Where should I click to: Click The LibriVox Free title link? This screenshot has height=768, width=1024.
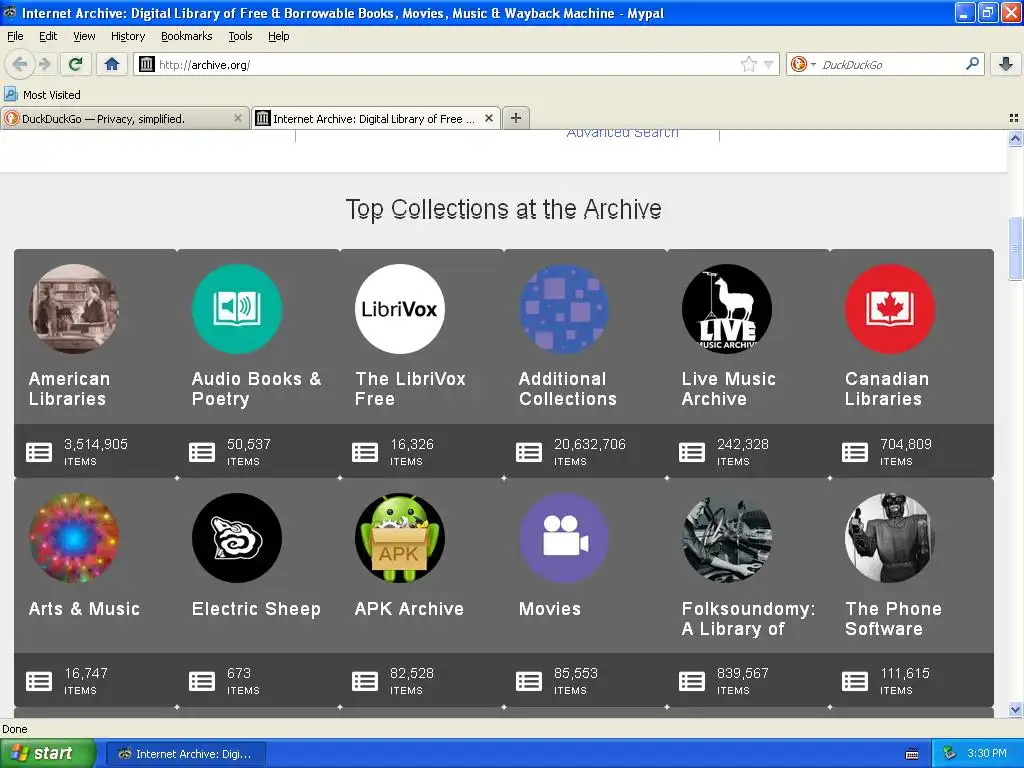coord(410,389)
